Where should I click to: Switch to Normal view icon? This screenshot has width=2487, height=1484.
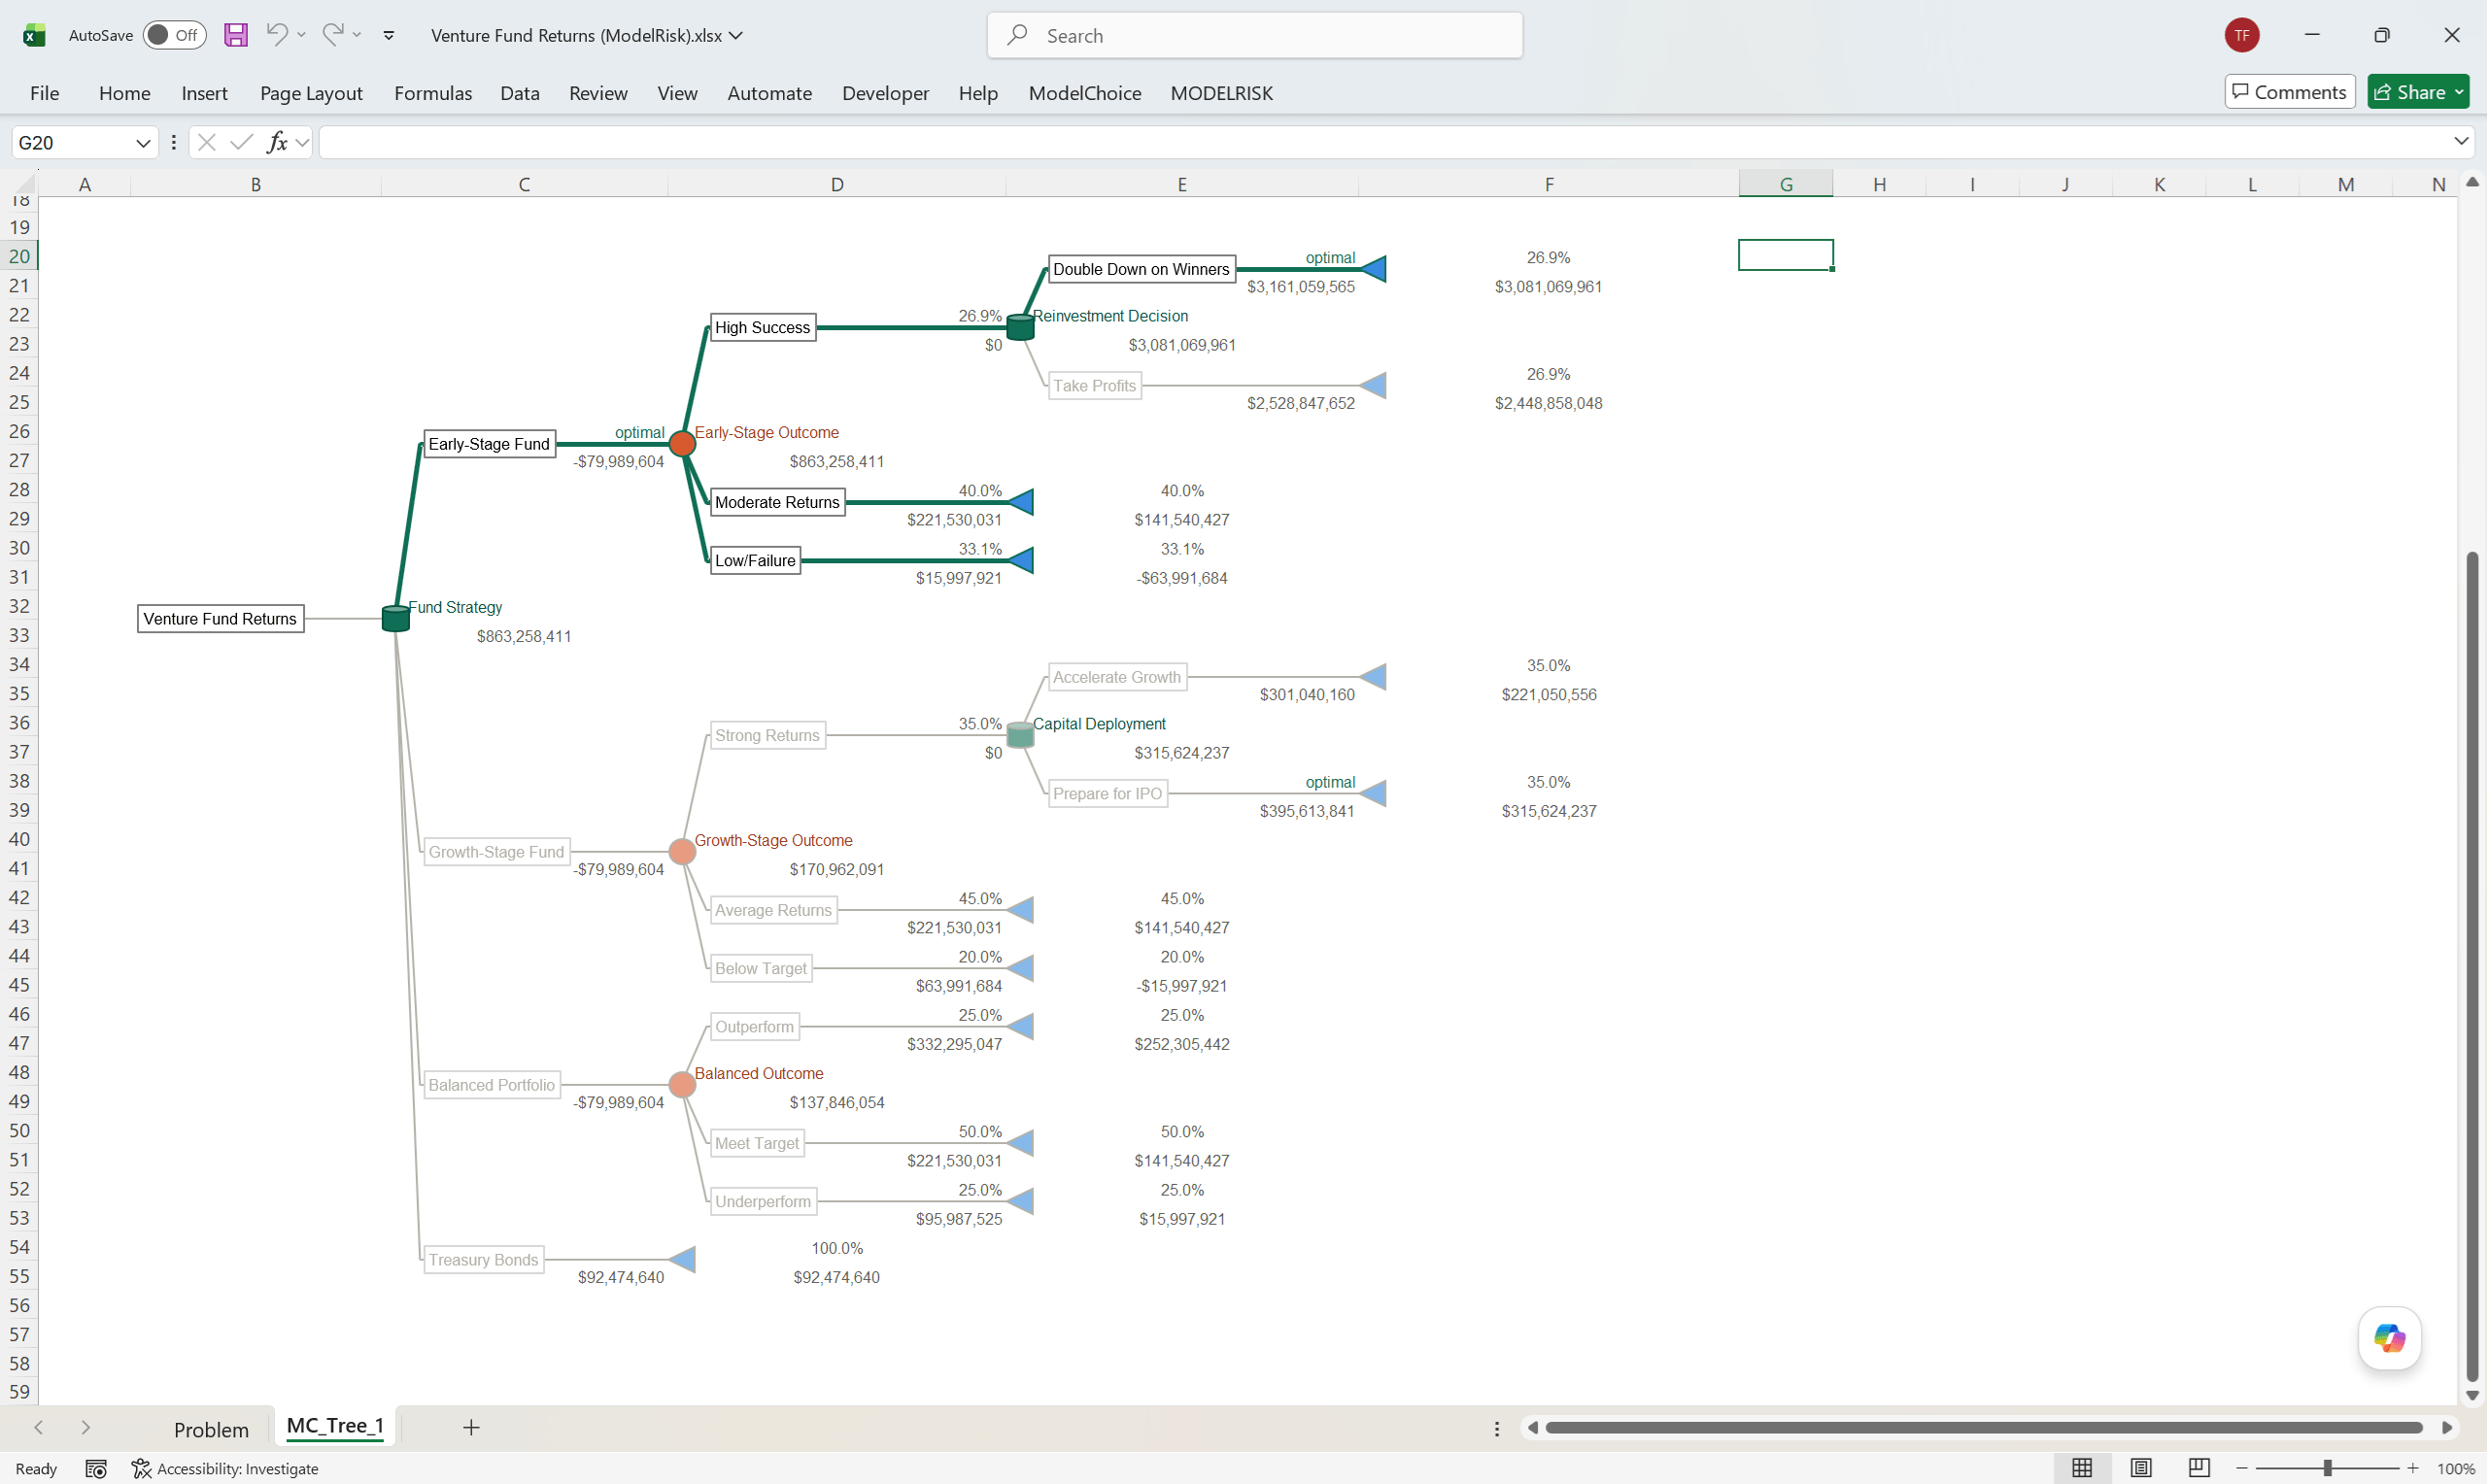[2082, 1468]
